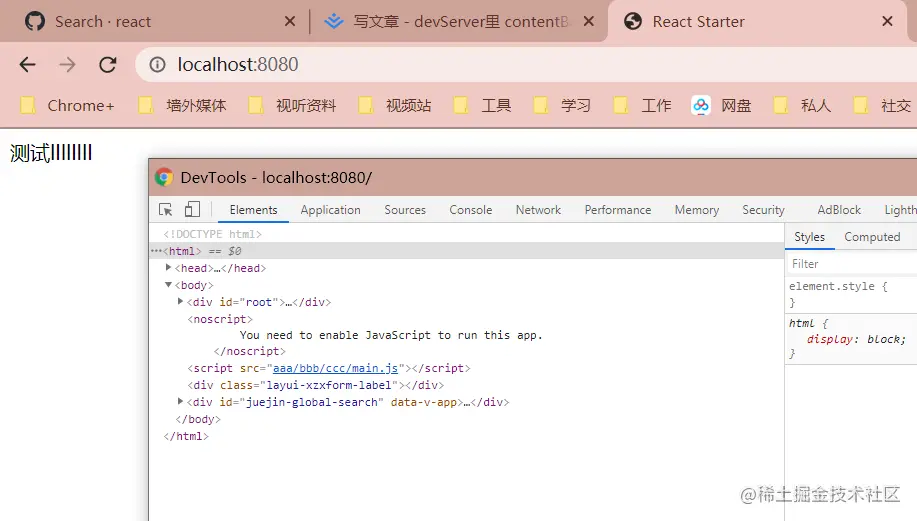Select the opening noscript tag line
Screen dimensions: 917x521
[220, 319]
